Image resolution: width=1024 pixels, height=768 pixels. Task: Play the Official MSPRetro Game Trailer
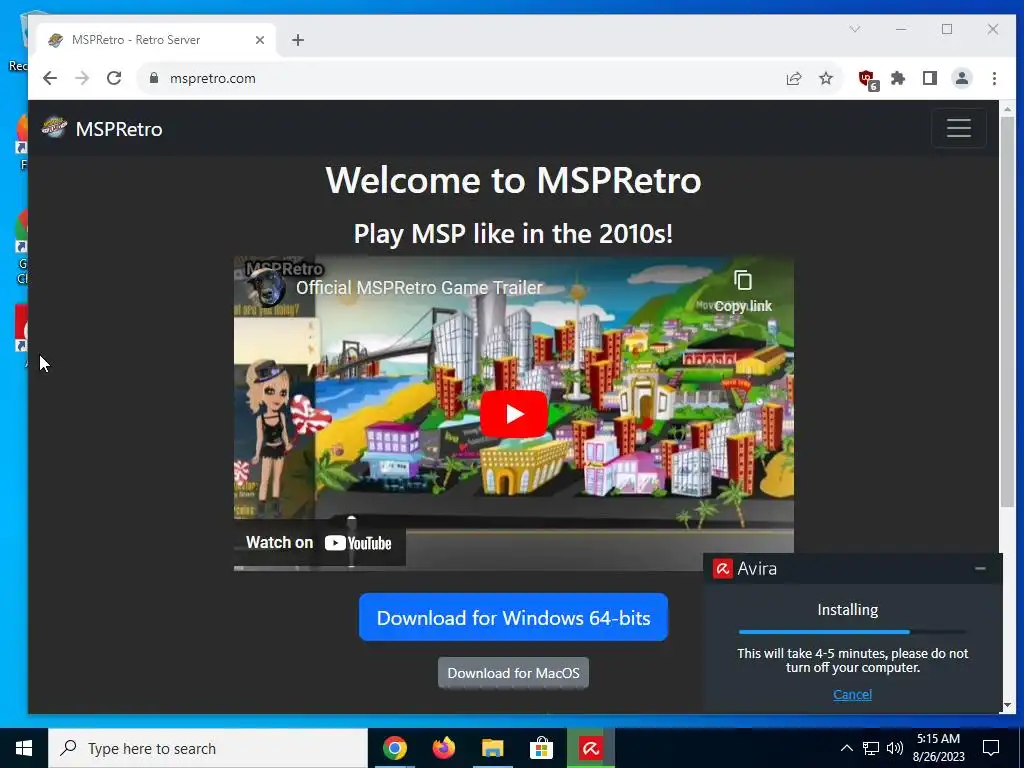[513, 414]
